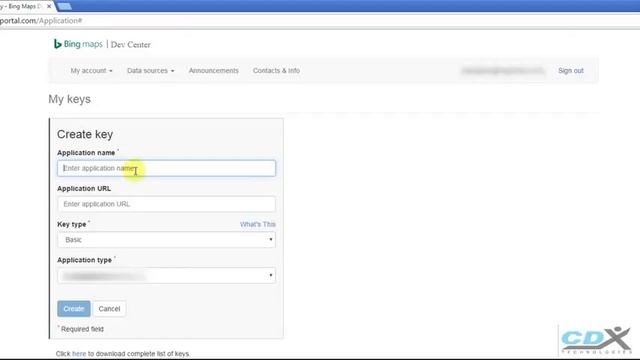Click the Create button
Screen dimensions: 640x360
74,309
